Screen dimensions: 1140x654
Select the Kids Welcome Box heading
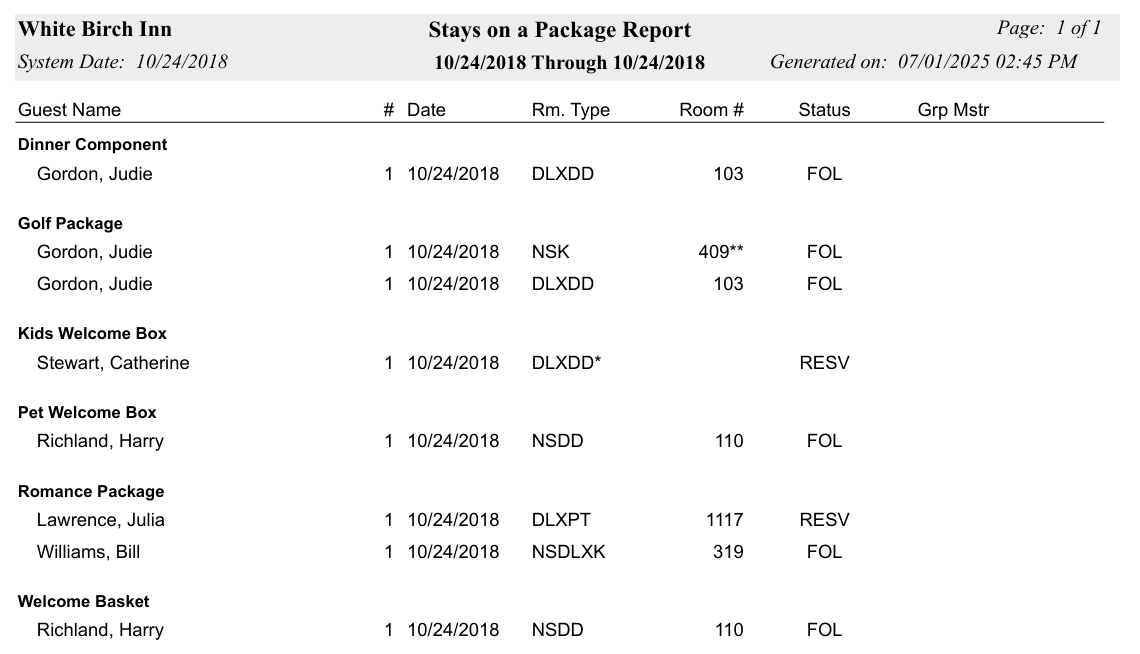tap(92, 334)
